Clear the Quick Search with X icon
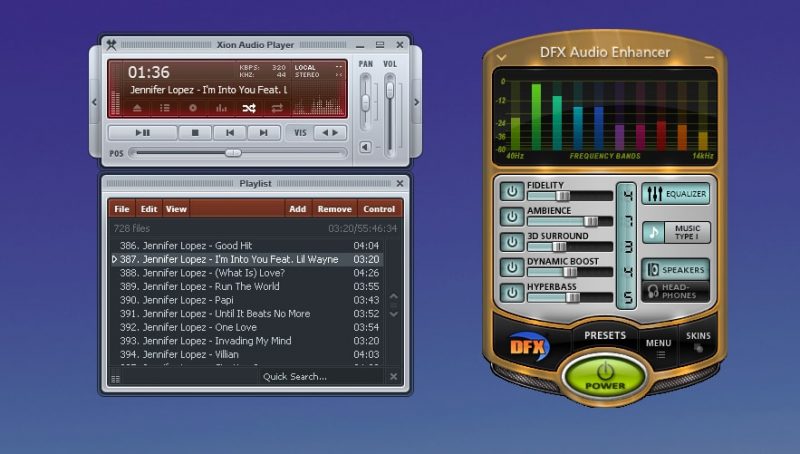 point(393,376)
